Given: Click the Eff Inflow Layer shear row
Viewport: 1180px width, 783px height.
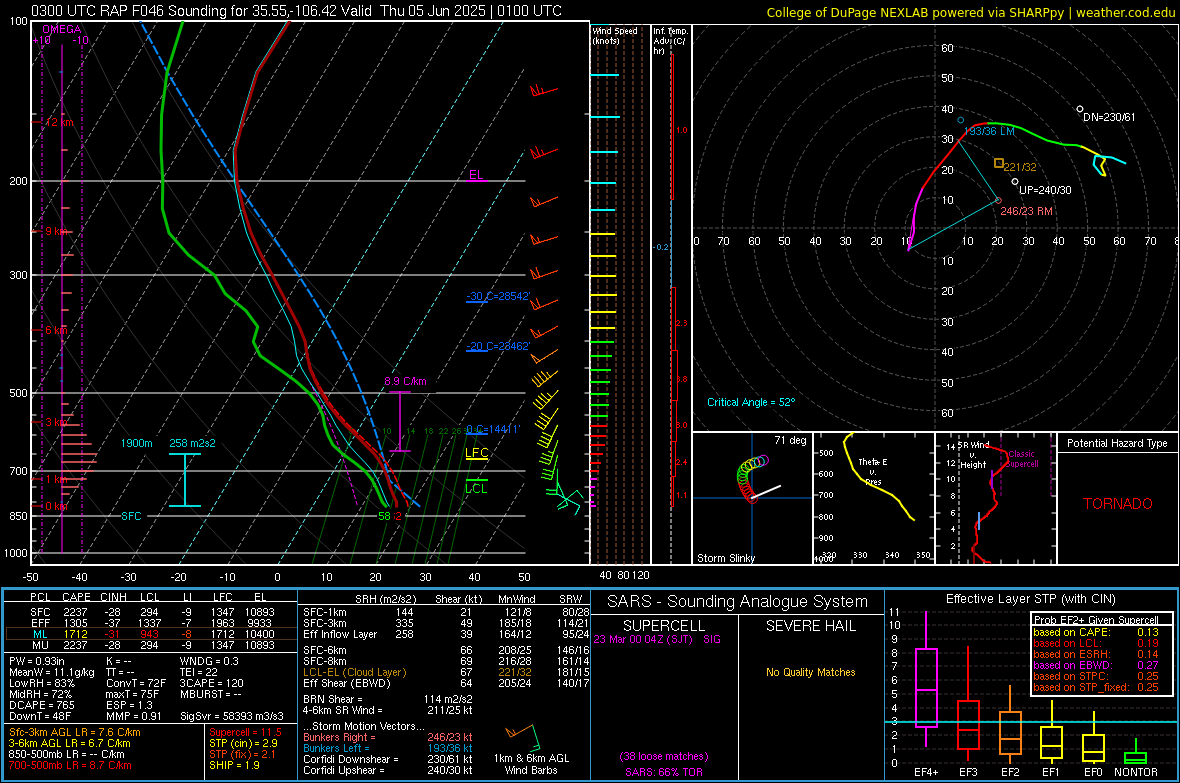Looking at the screenshot, I should (x=446, y=634).
